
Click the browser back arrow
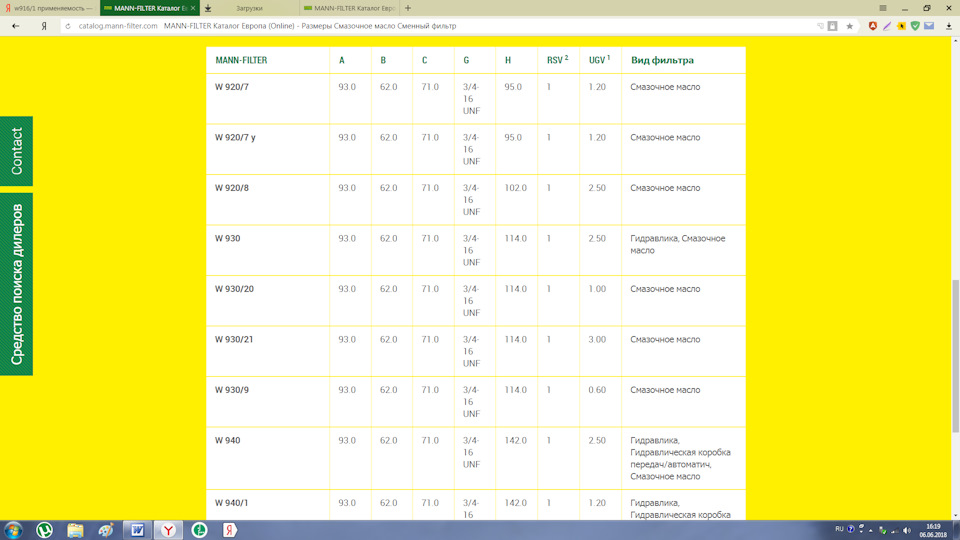[x=15, y=26]
